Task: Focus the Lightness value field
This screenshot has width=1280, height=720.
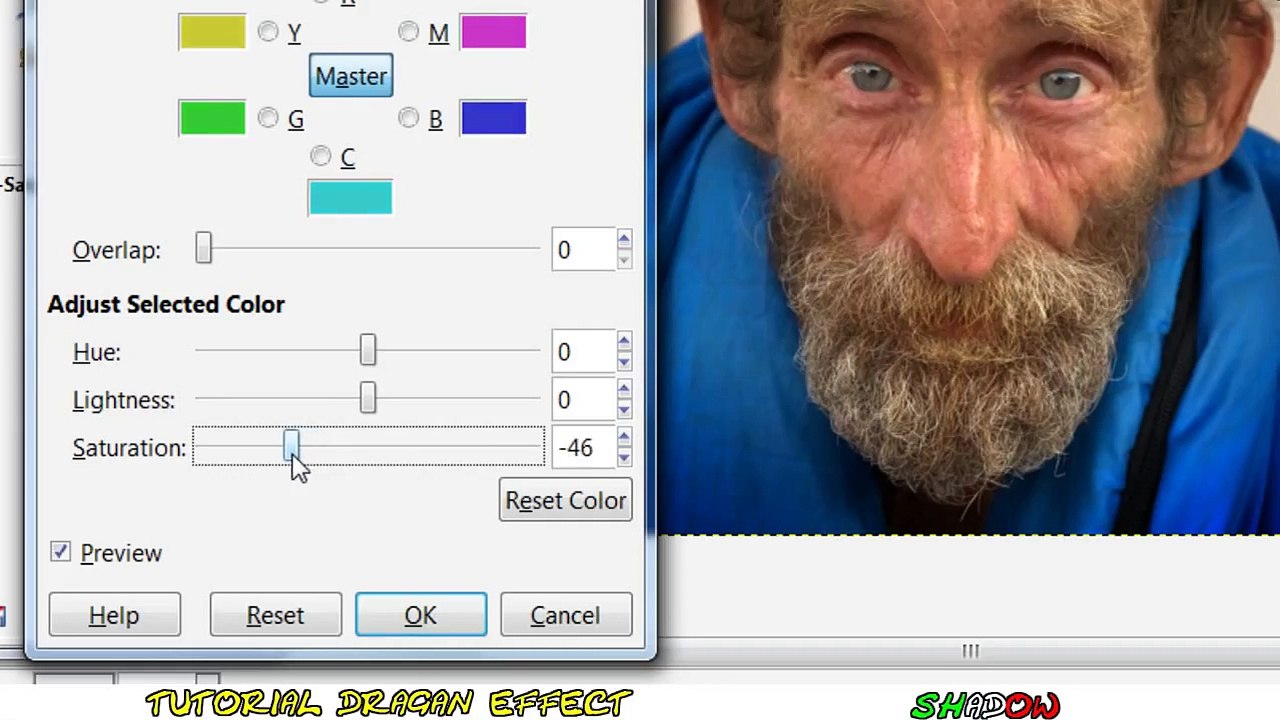Action: click(x=583, y=400)
